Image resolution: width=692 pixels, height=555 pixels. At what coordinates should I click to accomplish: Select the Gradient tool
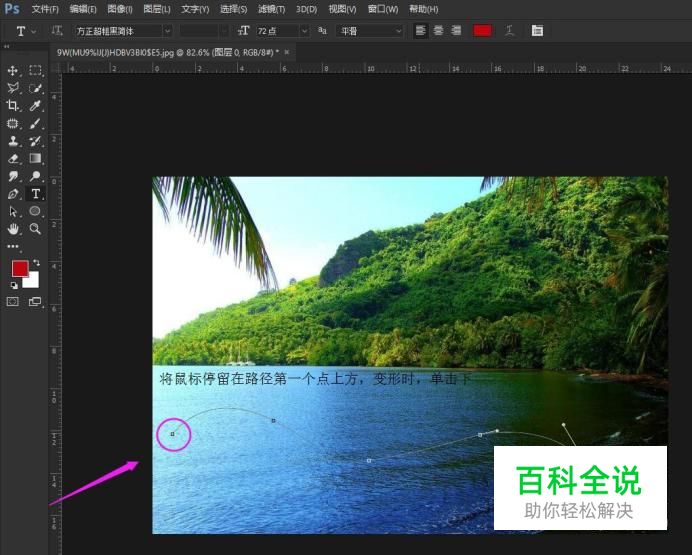35,158
